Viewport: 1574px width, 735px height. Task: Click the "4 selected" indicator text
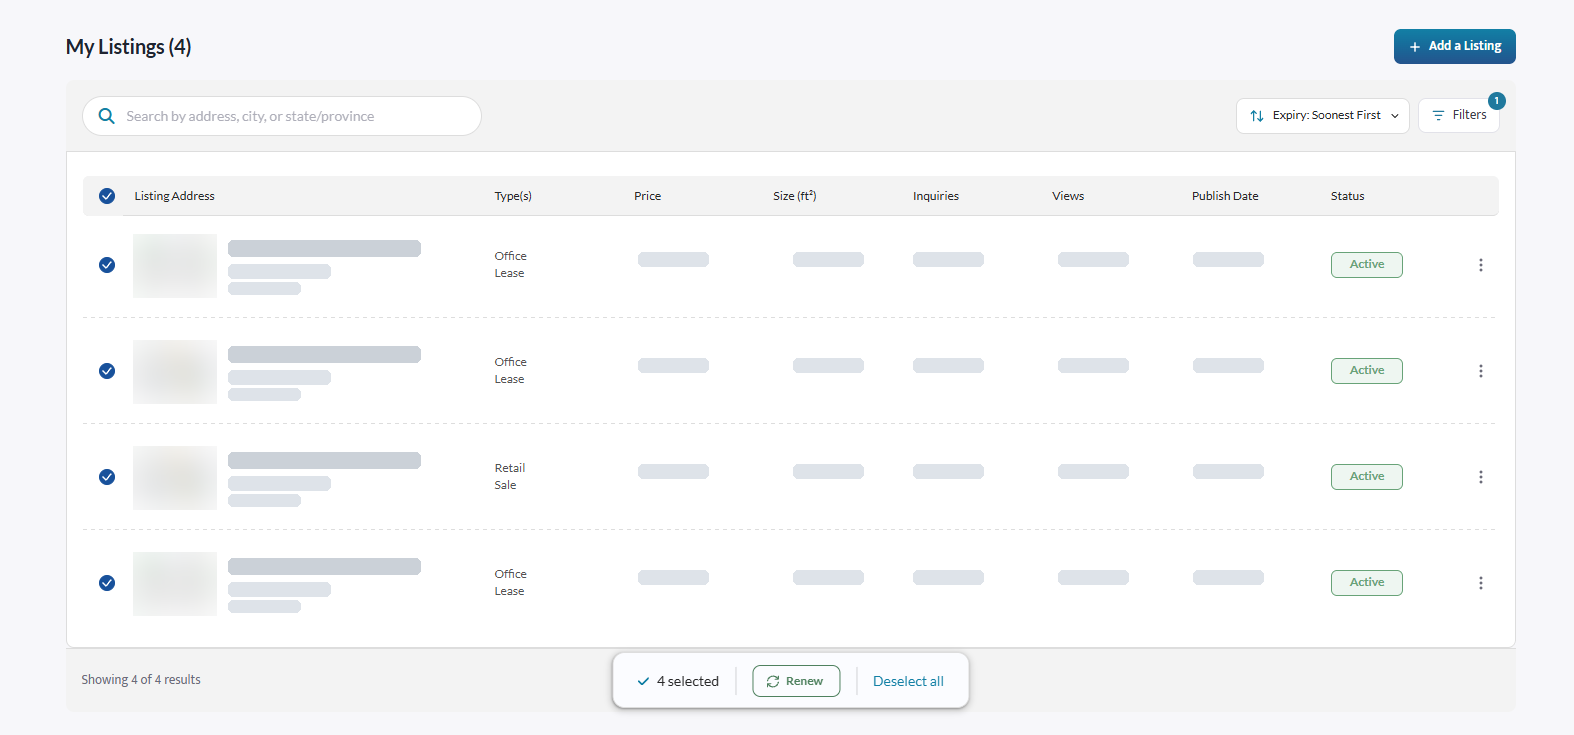click(688, 681)
